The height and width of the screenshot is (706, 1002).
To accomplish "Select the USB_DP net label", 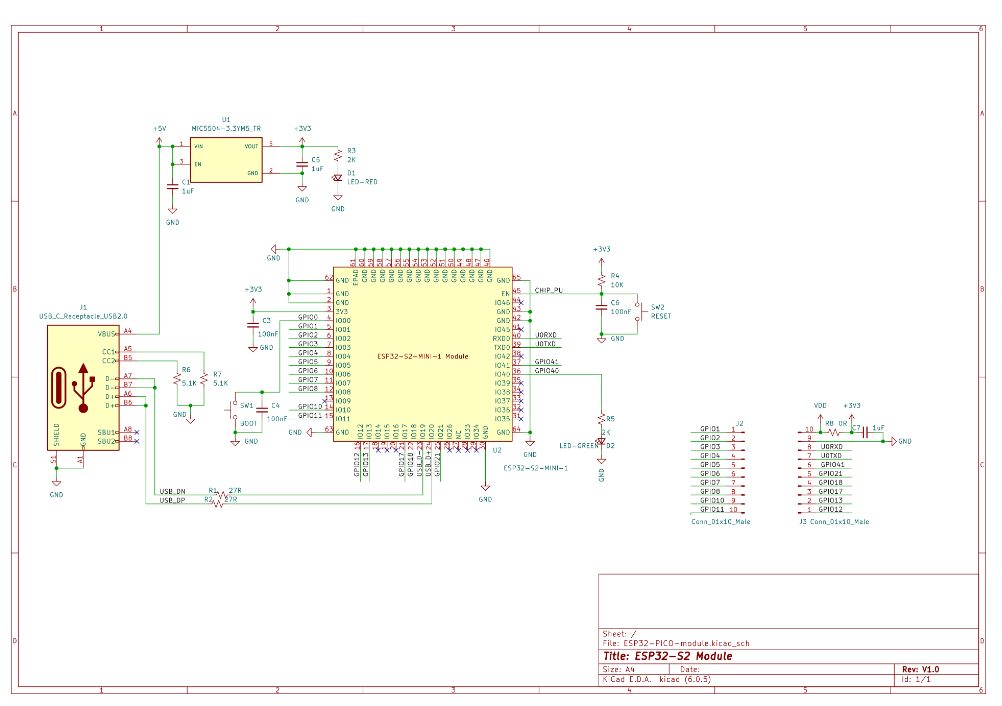I will coord(173,500).
